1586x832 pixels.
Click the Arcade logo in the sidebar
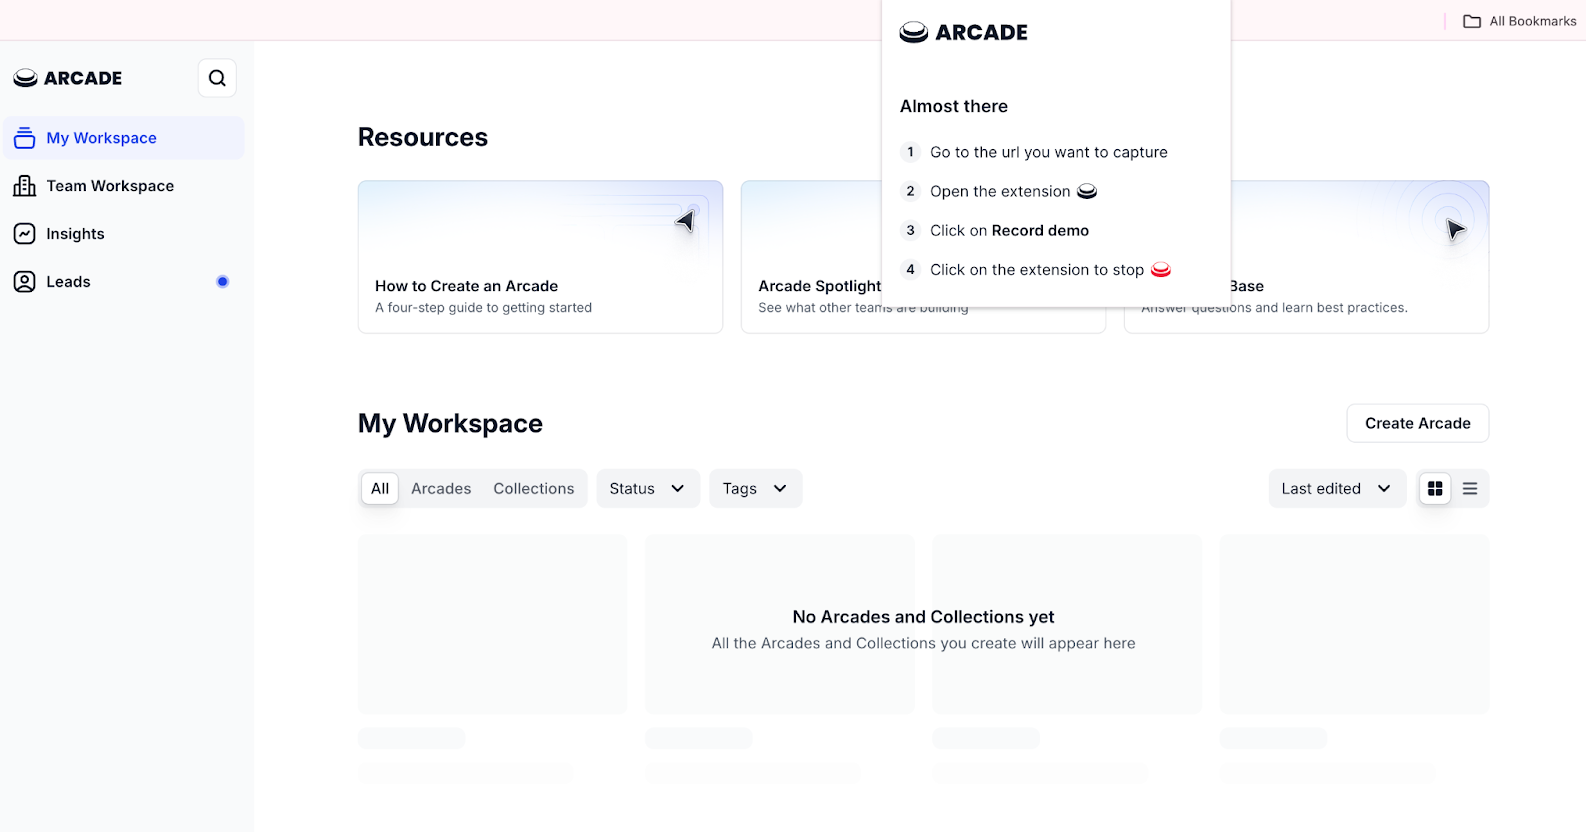(68, 78)
